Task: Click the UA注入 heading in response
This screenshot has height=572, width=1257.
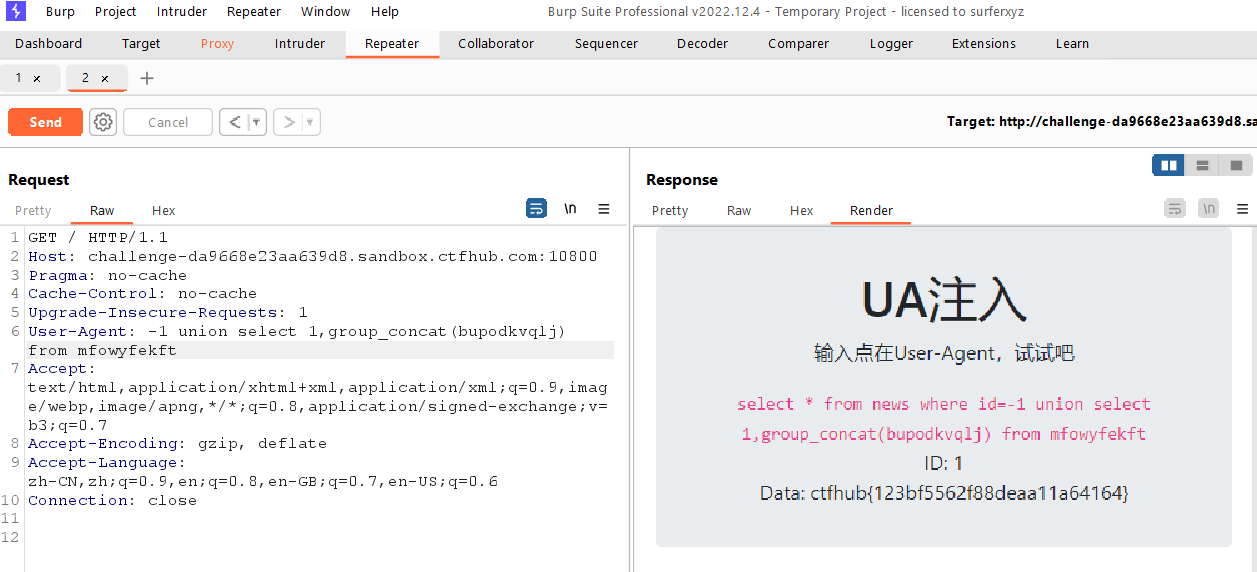Action: pyautogui.click(x=944, y=298)
